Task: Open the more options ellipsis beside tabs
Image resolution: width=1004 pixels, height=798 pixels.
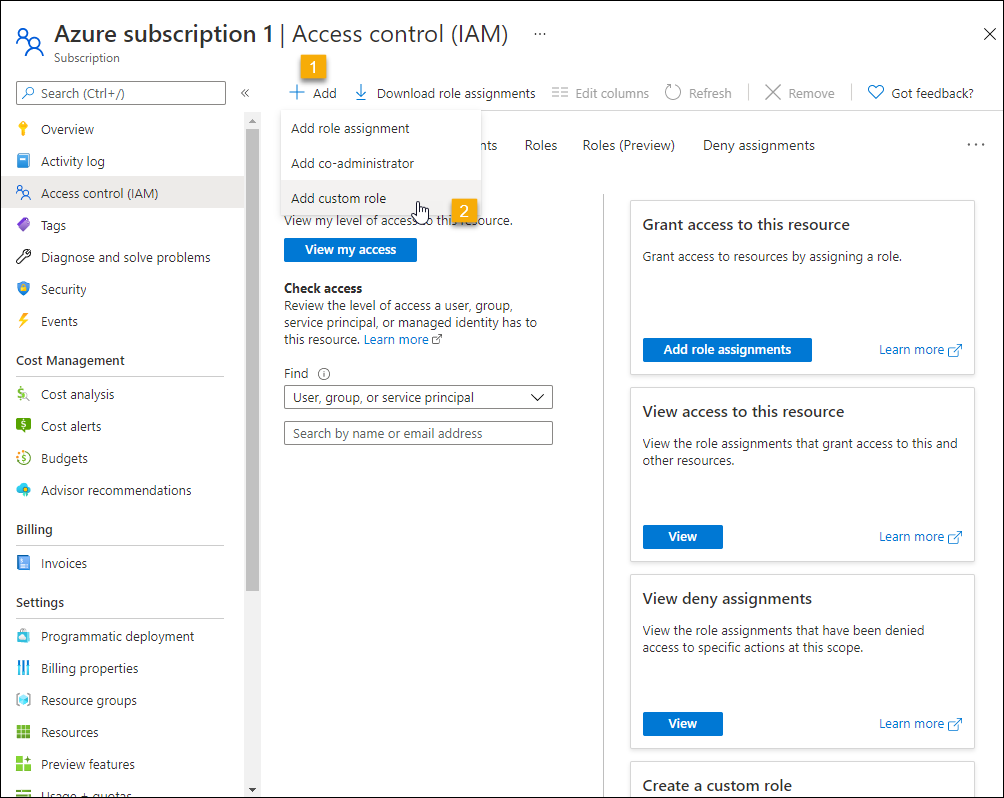Action: pyautogui.click(x=976, y=145)
